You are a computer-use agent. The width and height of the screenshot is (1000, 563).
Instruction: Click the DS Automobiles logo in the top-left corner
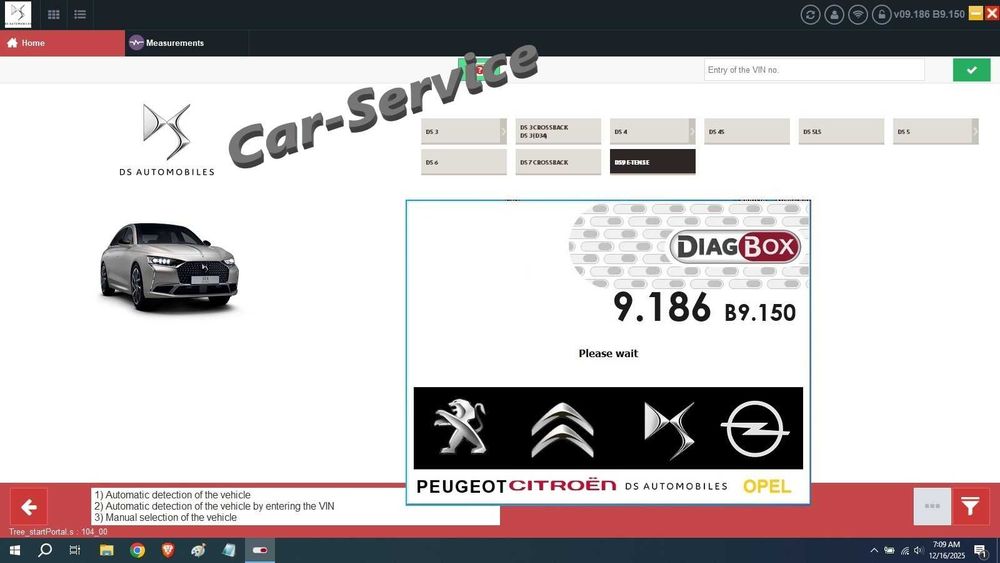[17, 14]
